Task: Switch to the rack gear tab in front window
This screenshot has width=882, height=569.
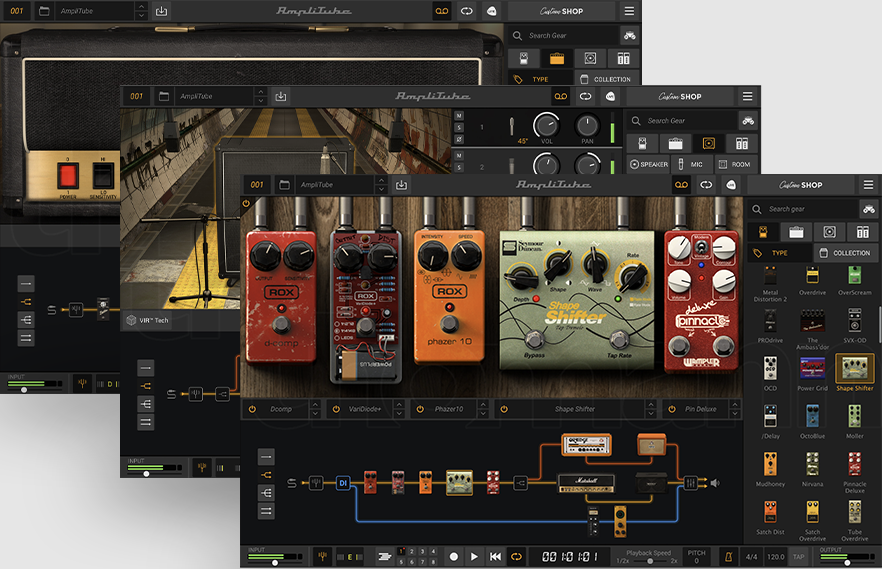Action: coord(862,232)
